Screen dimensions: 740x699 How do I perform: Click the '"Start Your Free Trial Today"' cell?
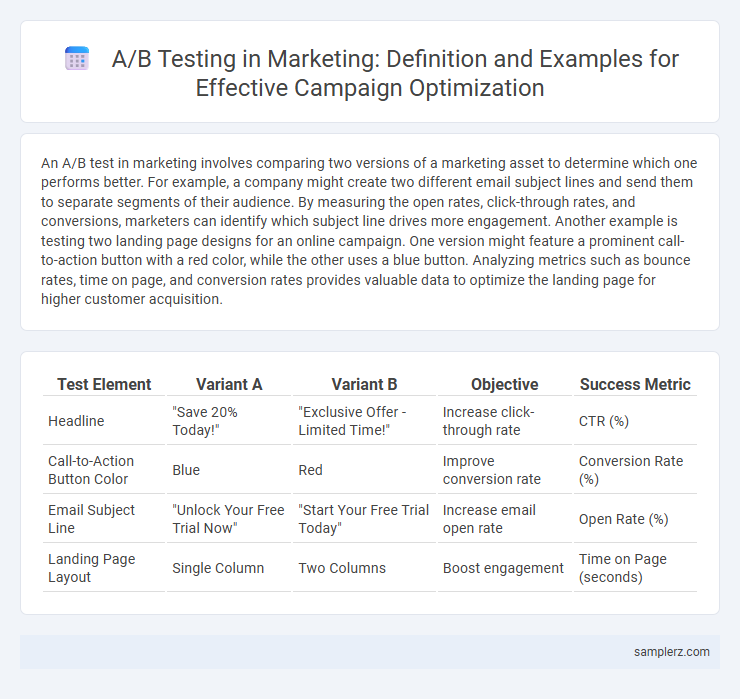click(364, 519)
